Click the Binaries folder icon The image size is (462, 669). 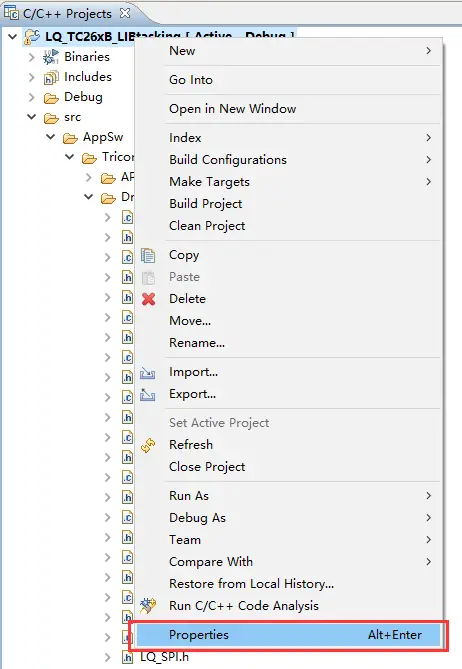[51, 57]
